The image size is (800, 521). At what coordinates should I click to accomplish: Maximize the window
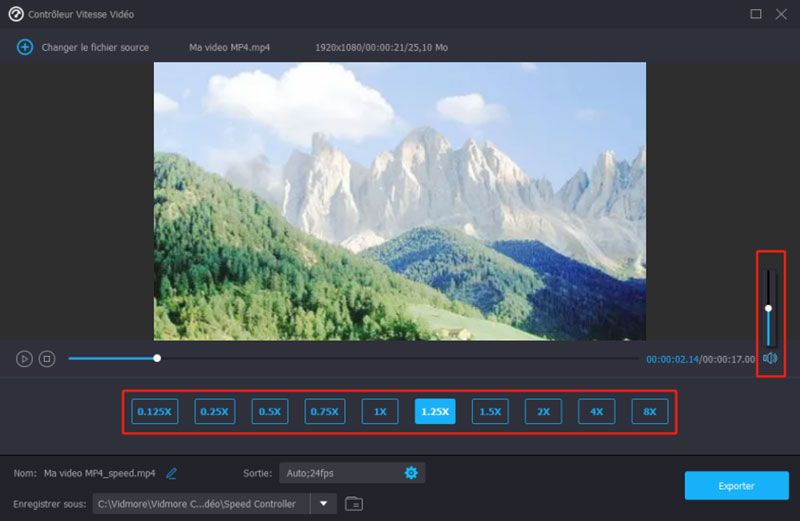tap(756, 14)
